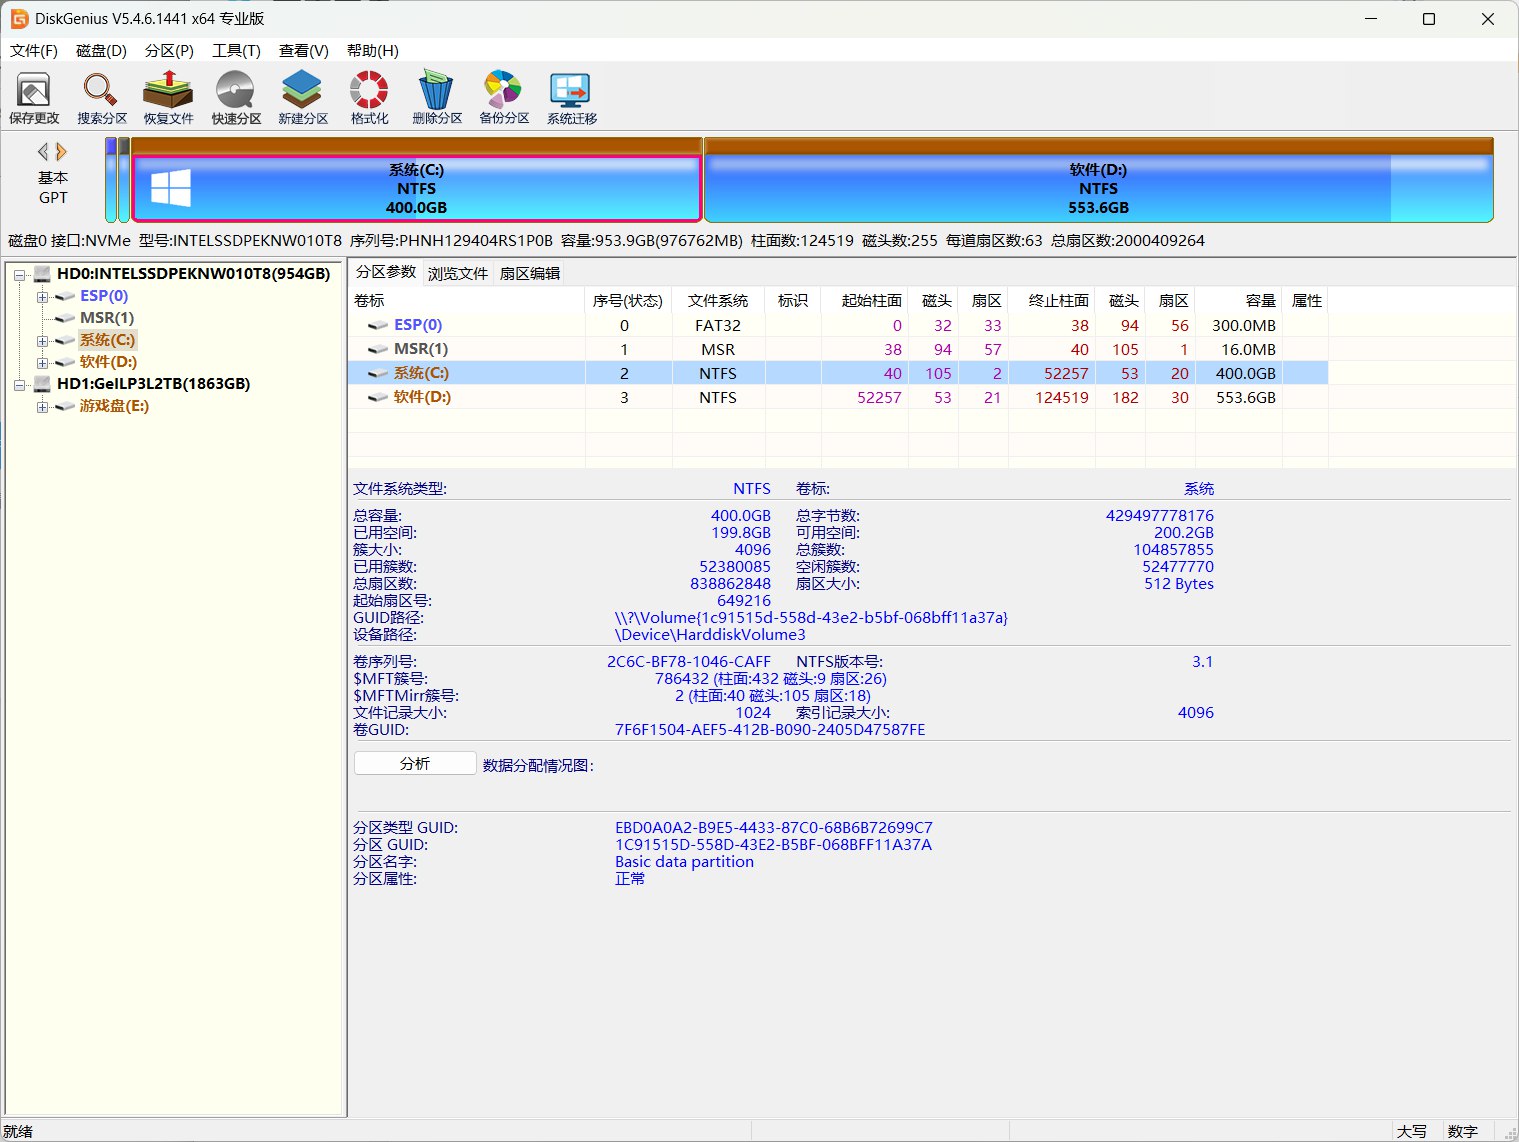Click the 删除分区 (Delete Partition) icon

click(435, 96)
